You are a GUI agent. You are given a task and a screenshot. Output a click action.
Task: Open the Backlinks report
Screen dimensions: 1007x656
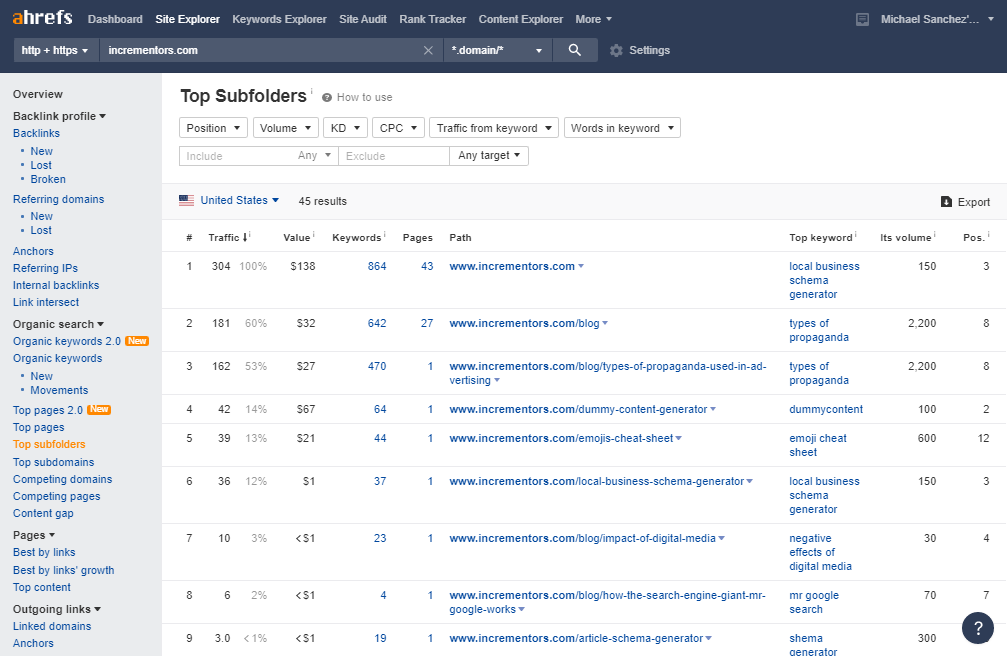(x=36, y=133)
